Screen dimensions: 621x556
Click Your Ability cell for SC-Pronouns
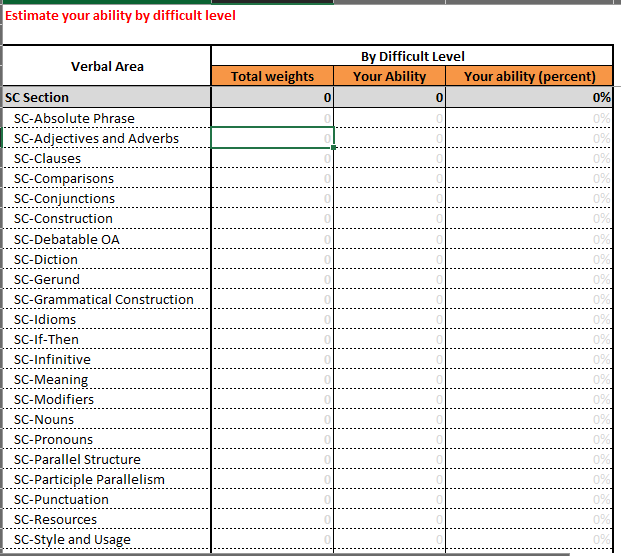point(389,439)
